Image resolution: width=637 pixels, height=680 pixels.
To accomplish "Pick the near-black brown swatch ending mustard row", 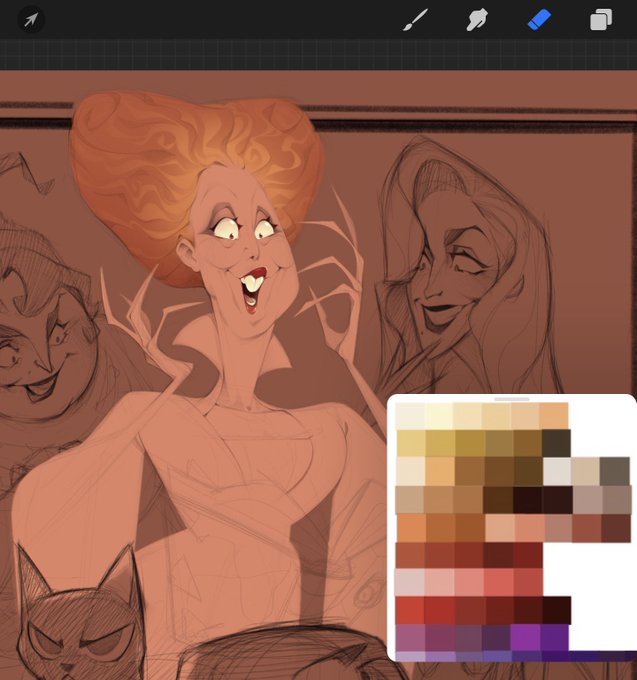I will [556, 443].
